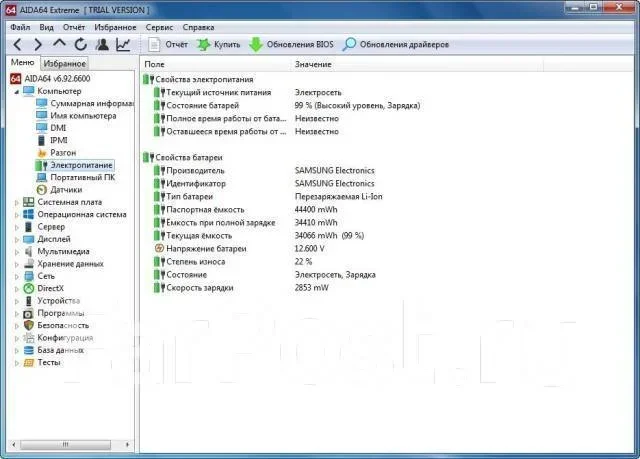Open the Файл menu
This screenshot has height=459, width=640.
click(20, 27)
